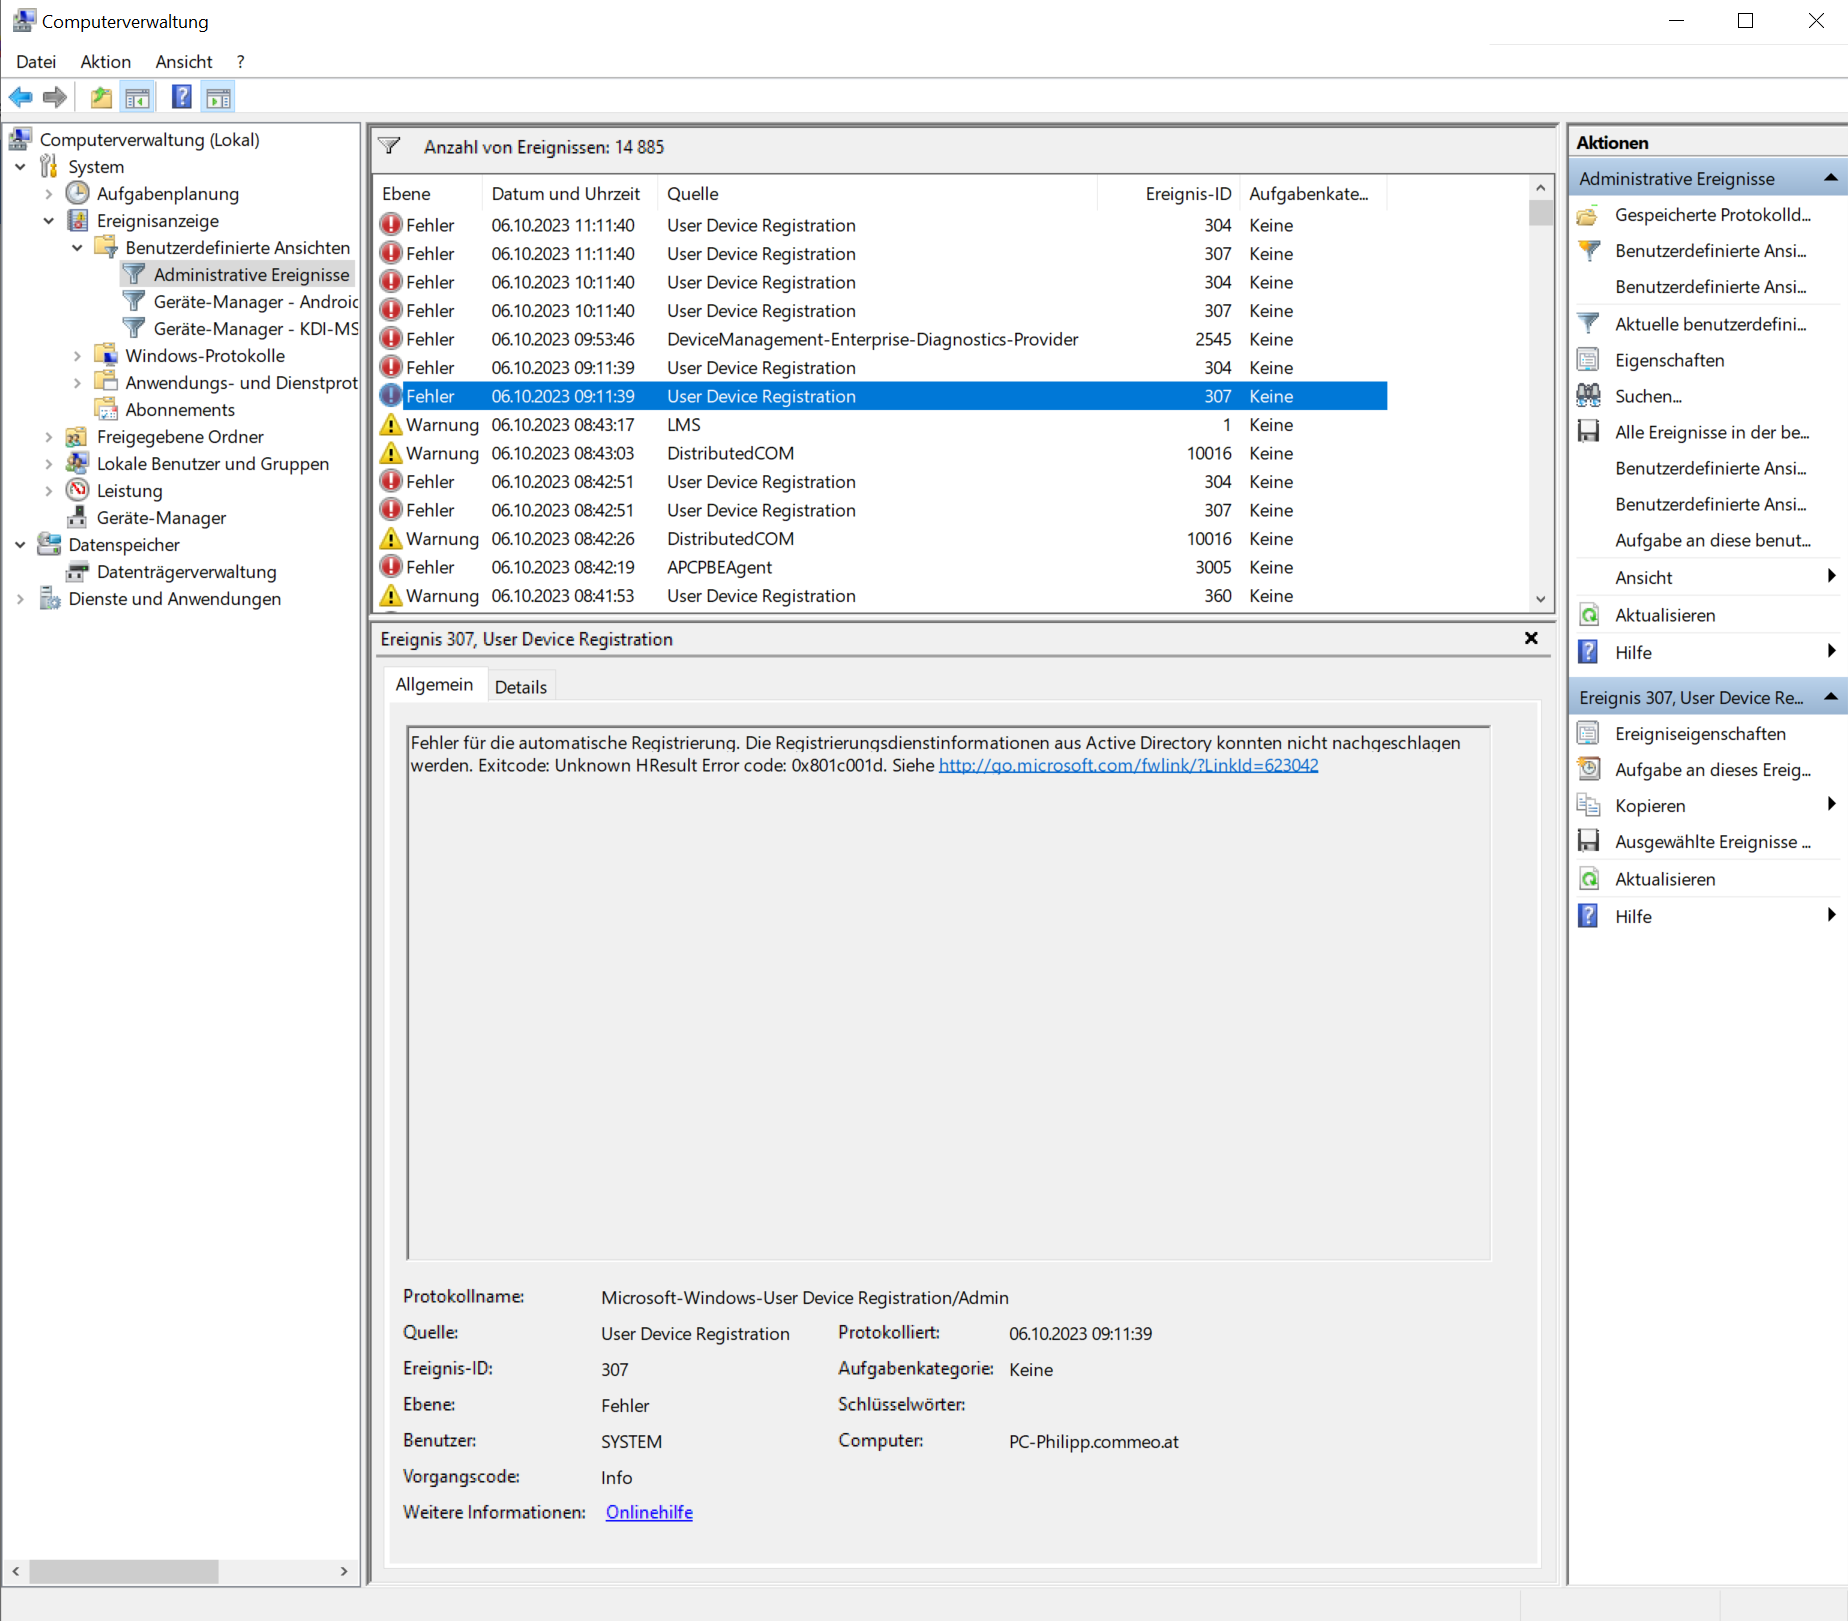
Task: Click the Onlinehilfe link
Action: [649, 1512]
